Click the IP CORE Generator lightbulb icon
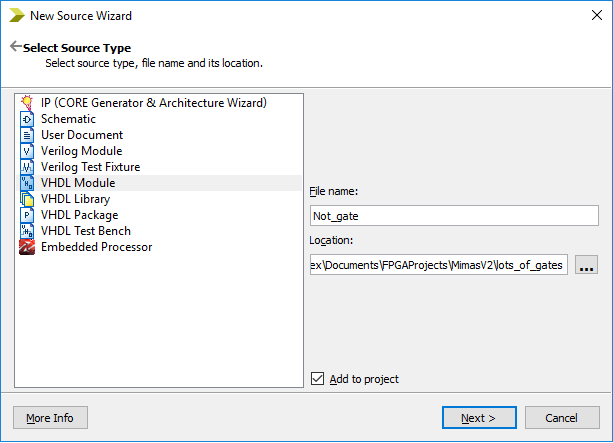 27,103
